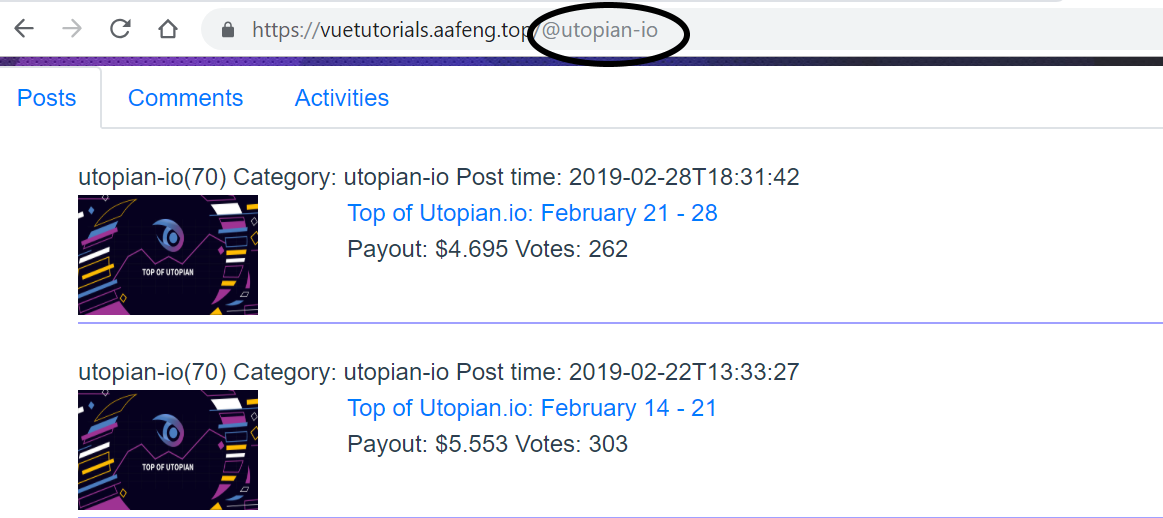Go back with the browser back arrow
The image size is (1163, 518).
[24, 29]
